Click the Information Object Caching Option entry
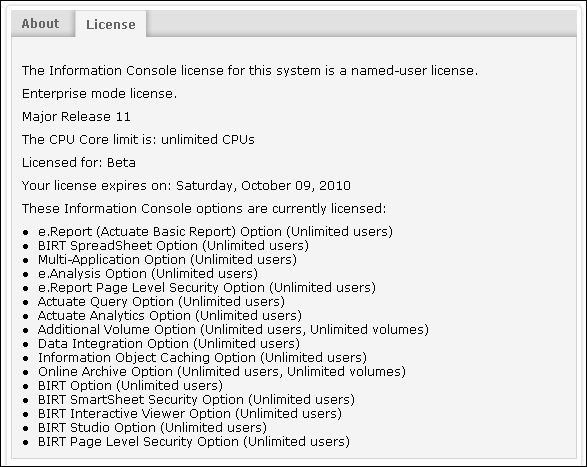The image size is (587, 467). click(x=202, y=358)
